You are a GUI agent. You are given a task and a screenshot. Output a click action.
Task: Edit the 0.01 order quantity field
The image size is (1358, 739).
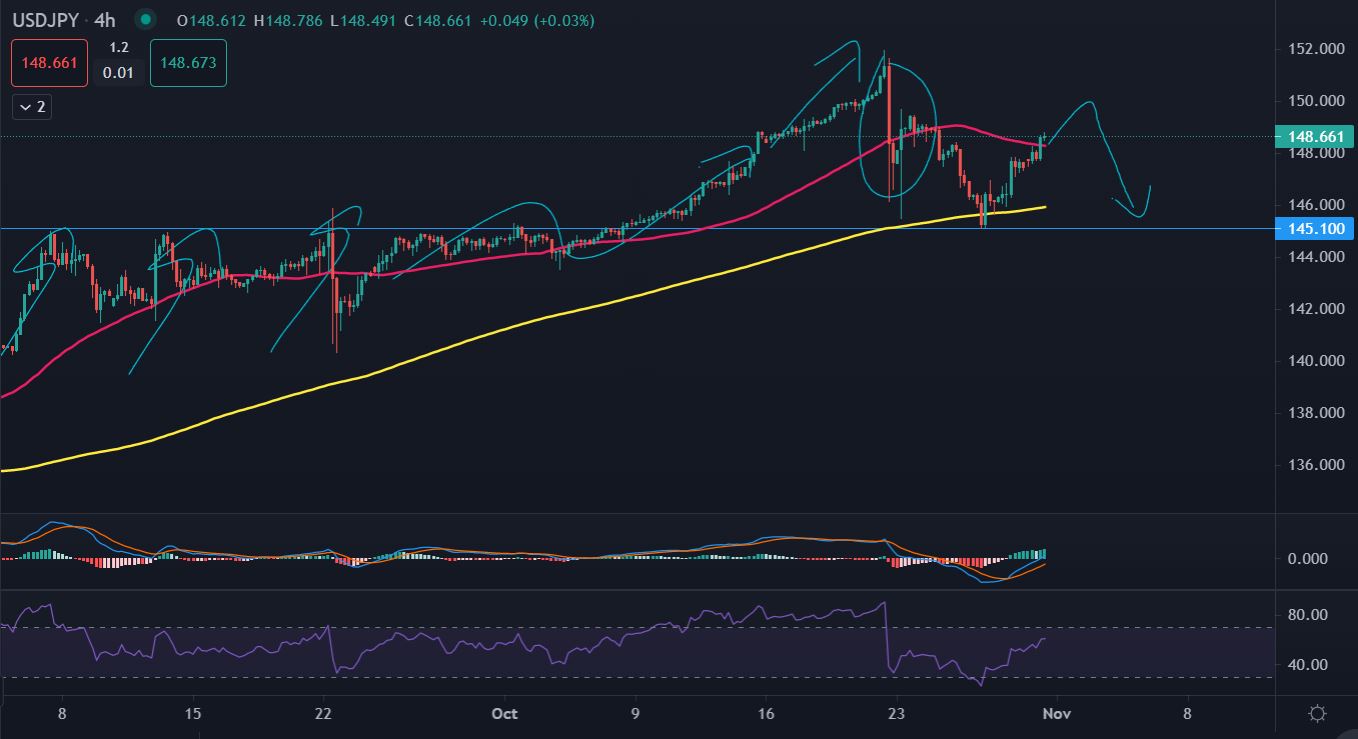[x=118, y=73]
